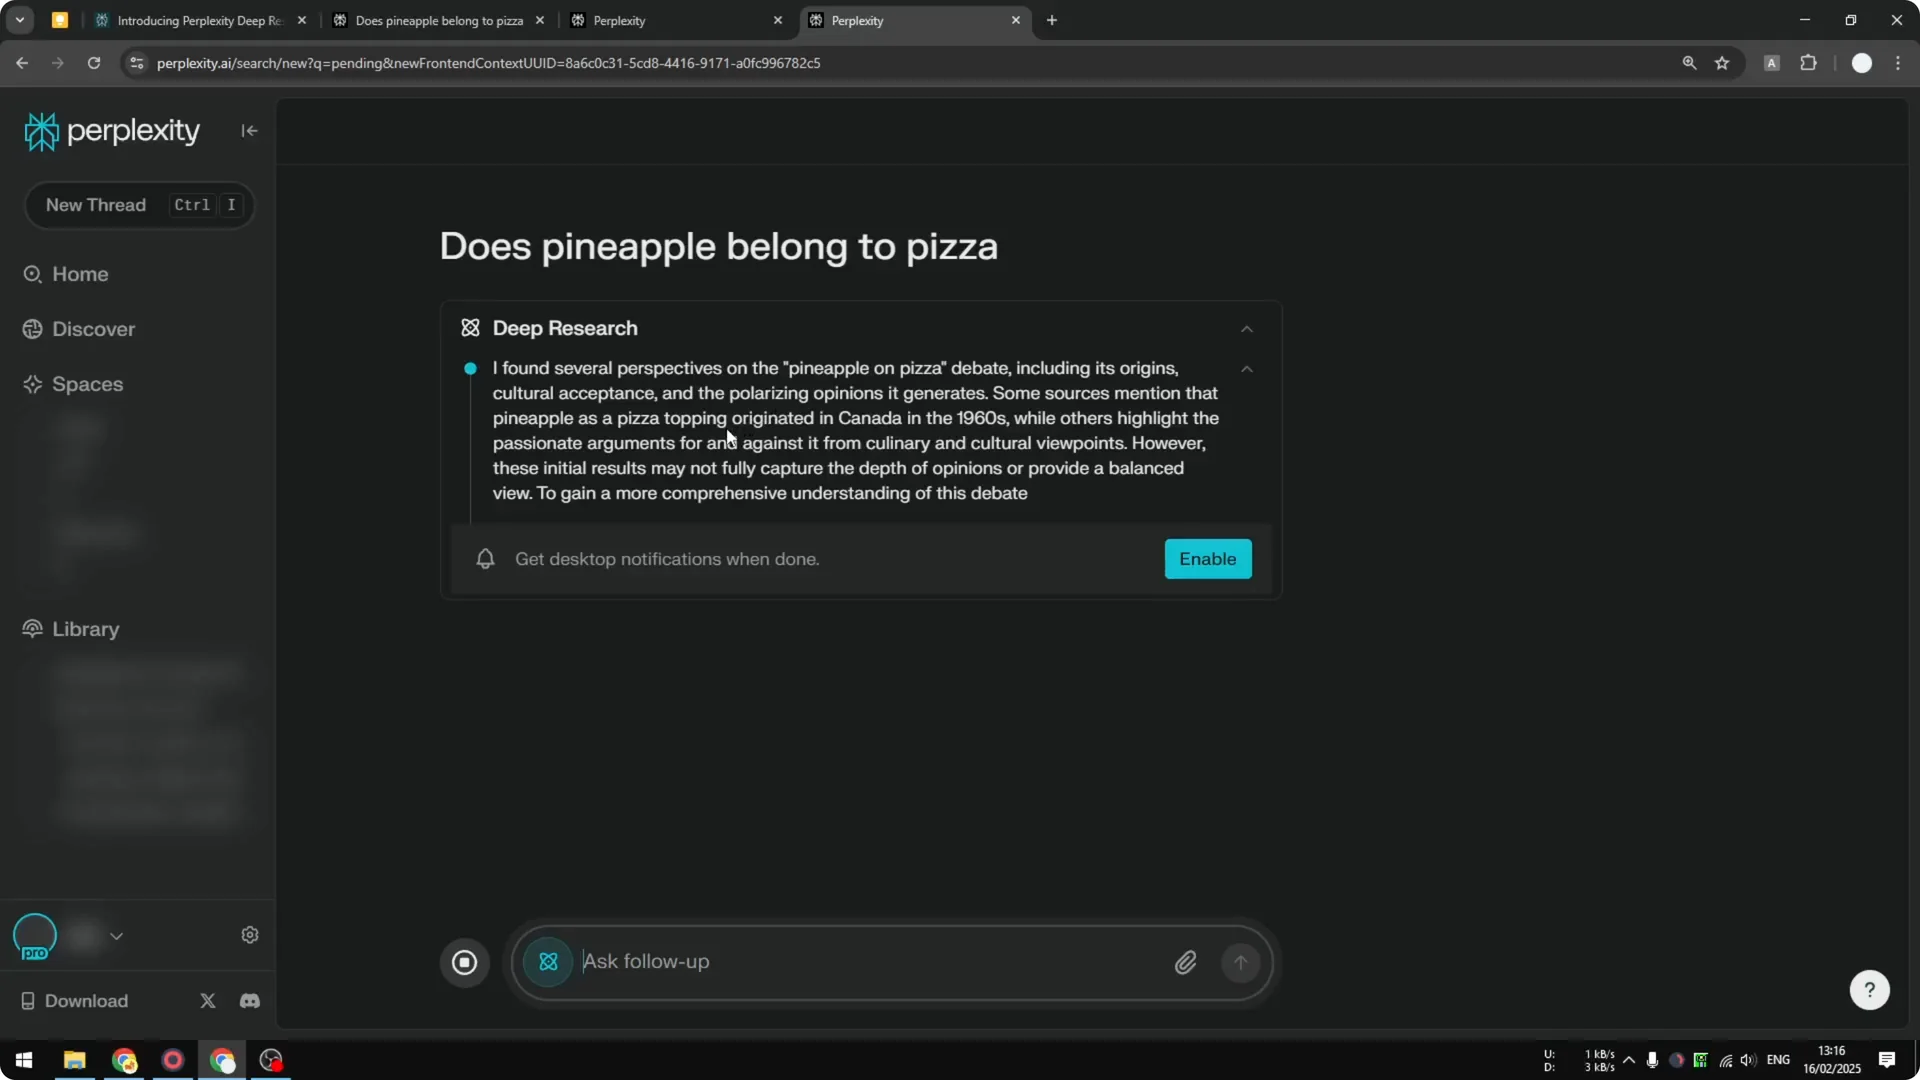The width and height of the screenshot is (1920, 1080).
Task: Open the Spaces section
Action: (x=88, y=384)
